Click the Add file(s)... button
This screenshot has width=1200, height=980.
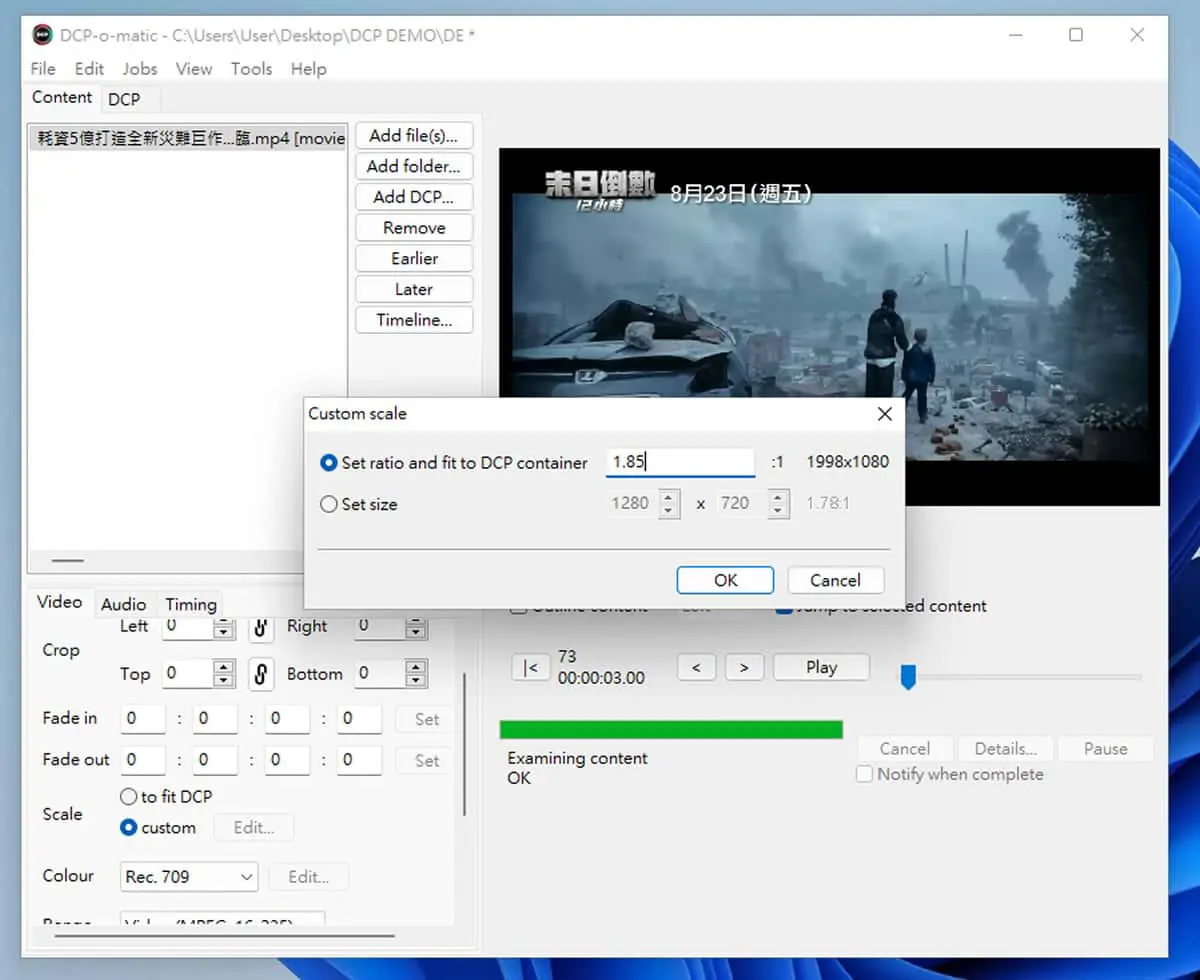(x=414, y=136)
